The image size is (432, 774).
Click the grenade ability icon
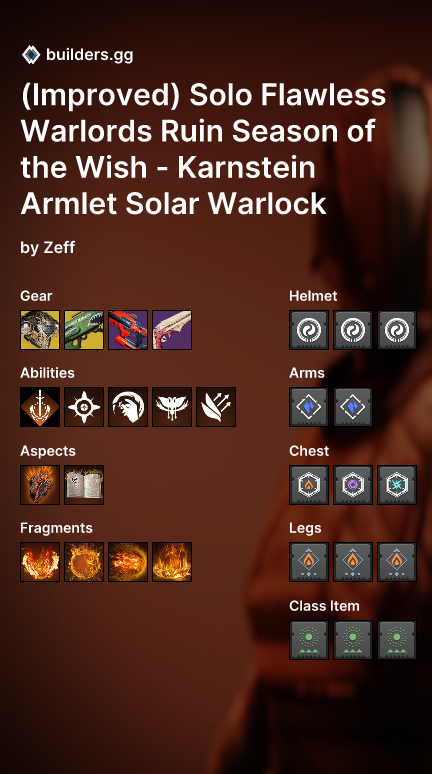tap(84, 407)
